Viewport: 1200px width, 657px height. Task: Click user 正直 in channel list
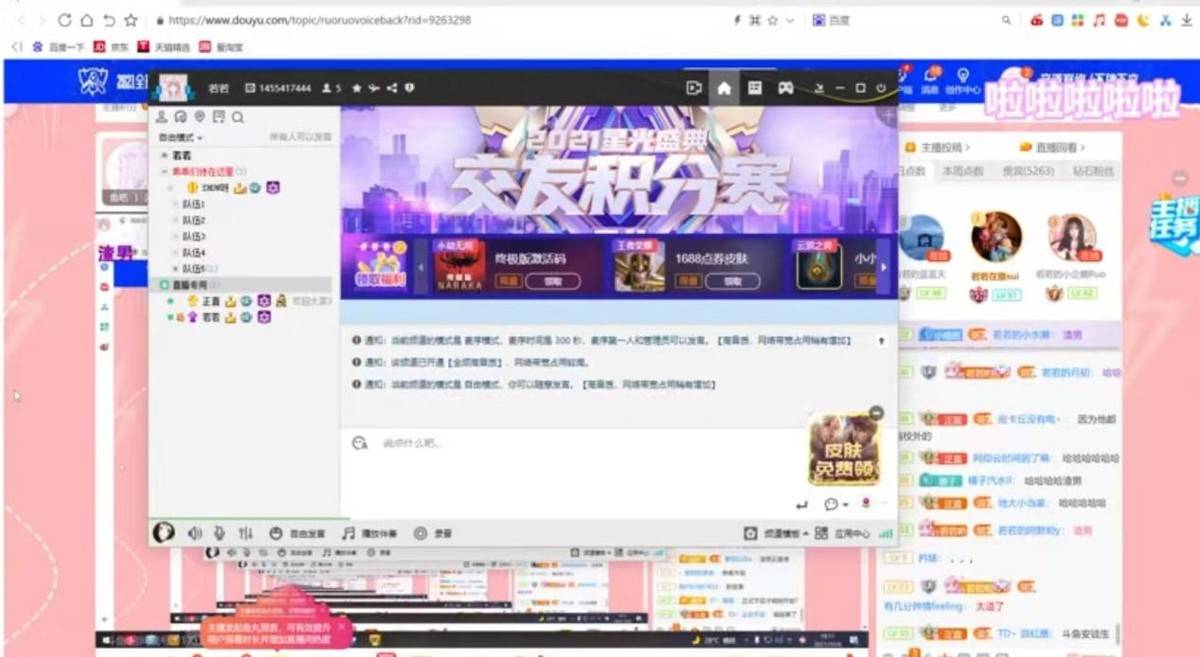click(x=211, y=301)
